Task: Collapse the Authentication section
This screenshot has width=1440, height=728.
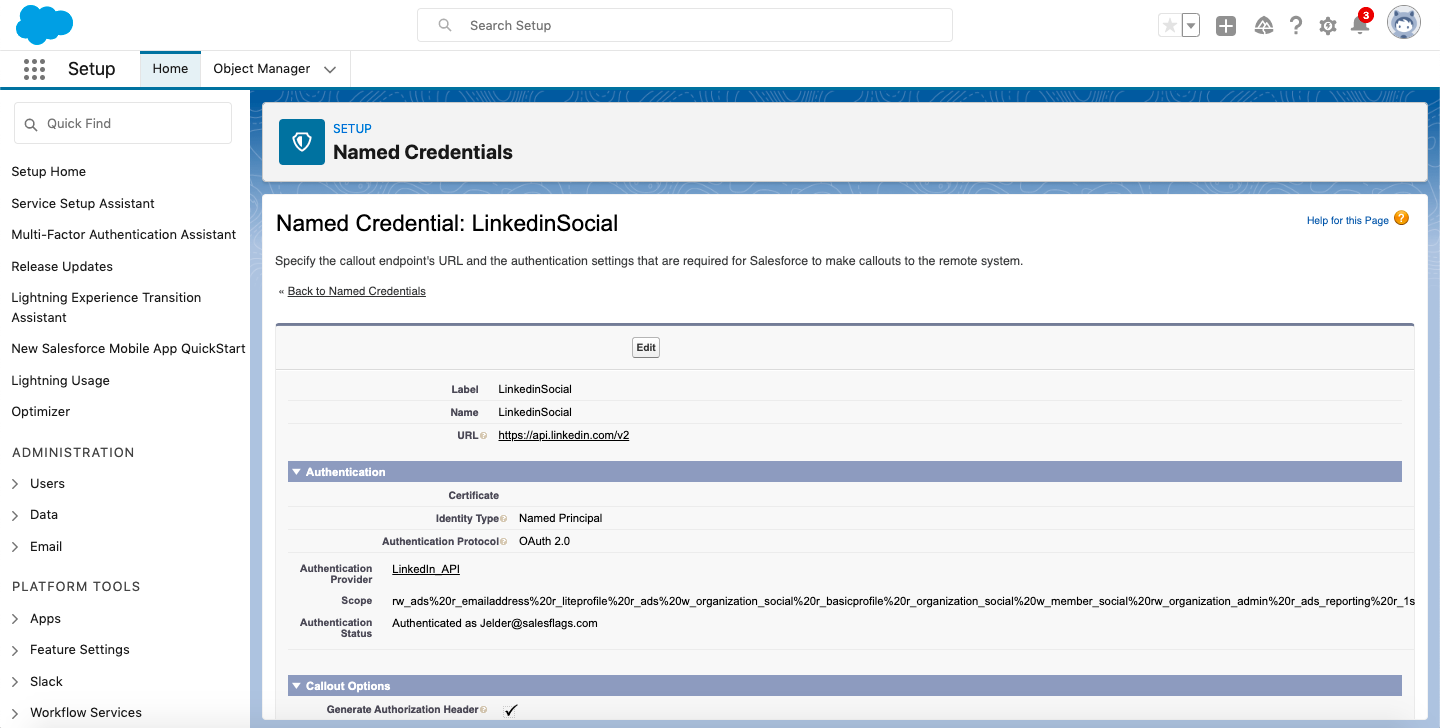Action: [x=296, y=472]
